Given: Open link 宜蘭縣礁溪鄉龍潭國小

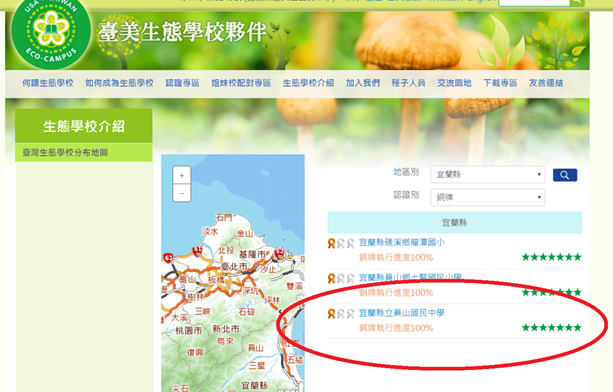Looking at the screenshot, I should coord(401,242).
